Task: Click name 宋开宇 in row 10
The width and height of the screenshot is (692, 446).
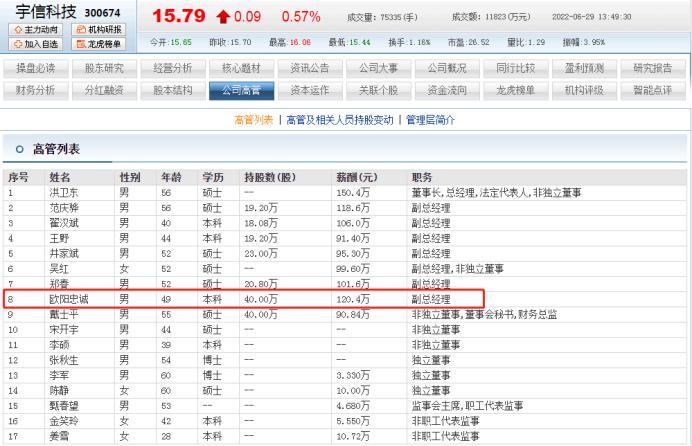Action: (64, 330)
